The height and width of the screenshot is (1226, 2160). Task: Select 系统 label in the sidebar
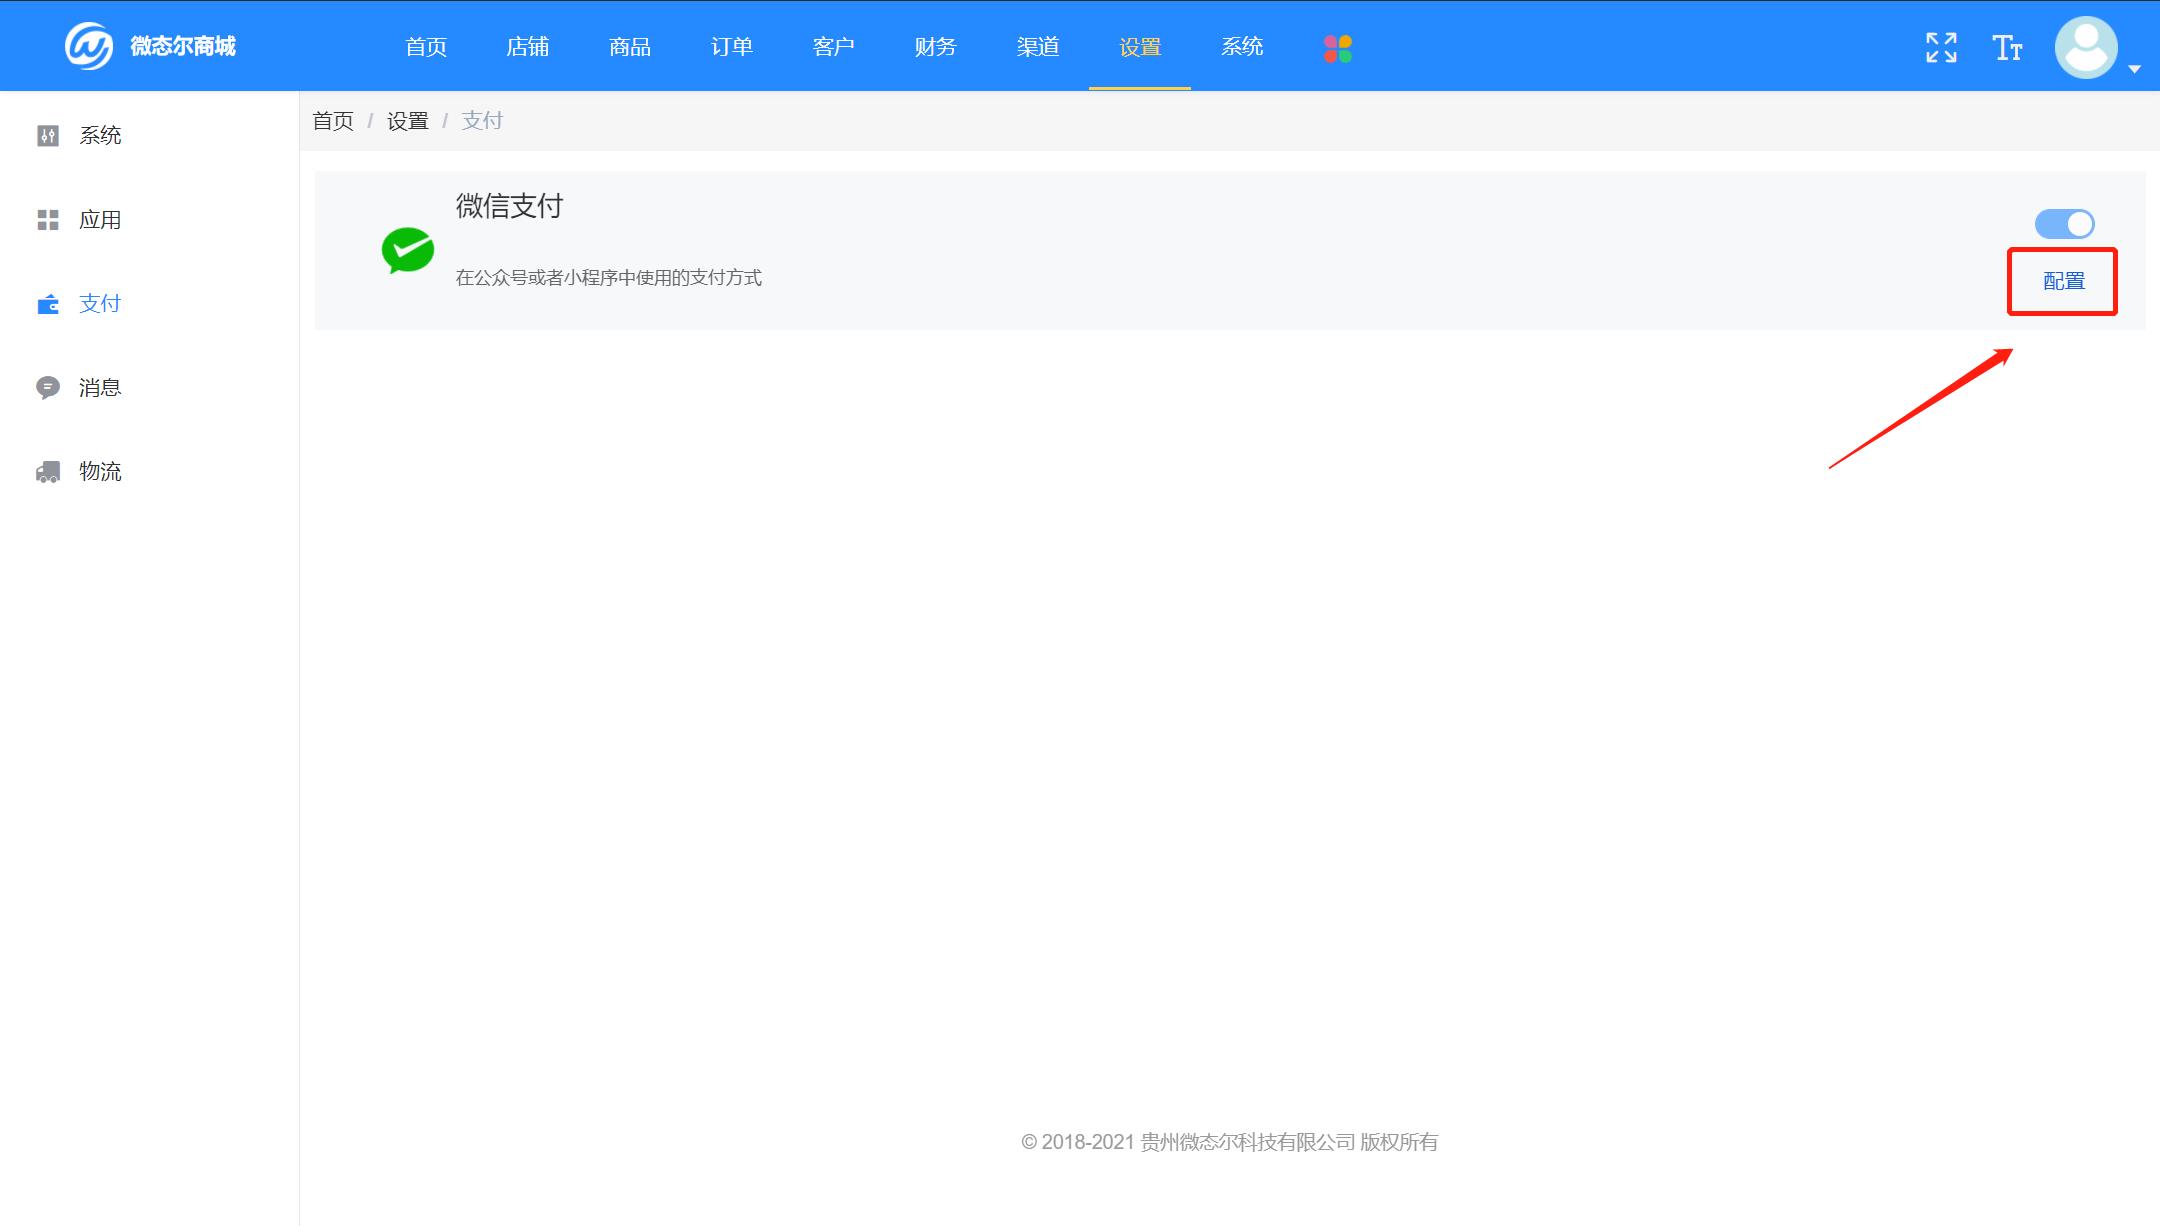point(100,135)
